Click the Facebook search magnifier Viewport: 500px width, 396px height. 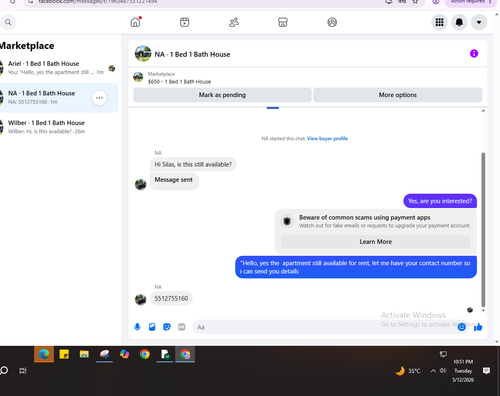(8, 22)
